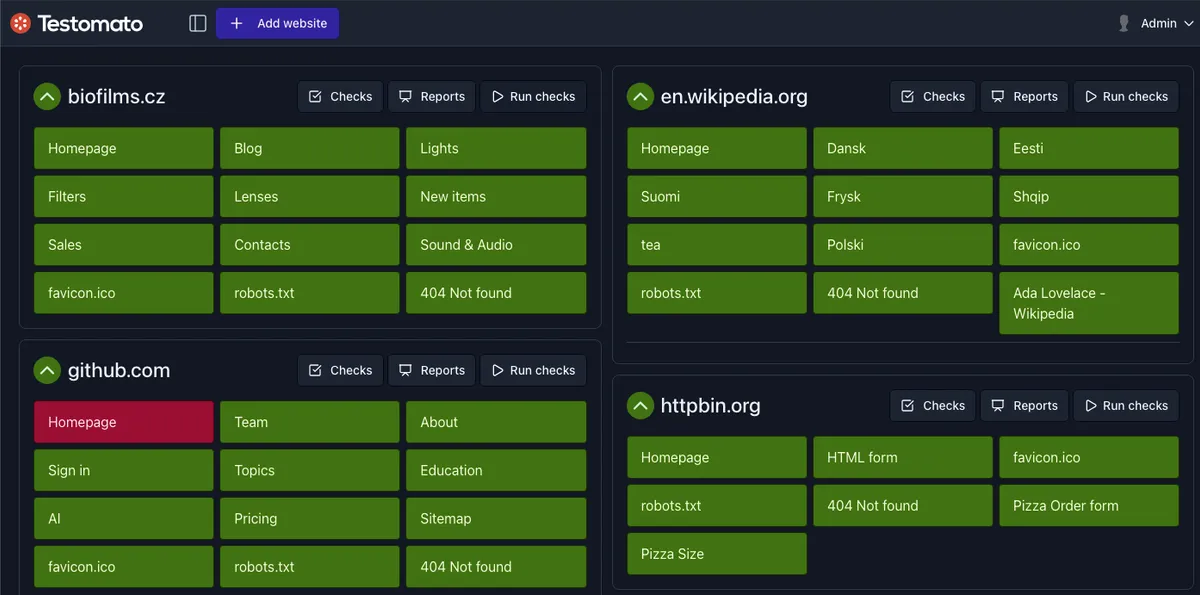Viewport: 1200px width, 595px height.
Task: Open Reports for httpbin.org
Action: coord(1025,406)
